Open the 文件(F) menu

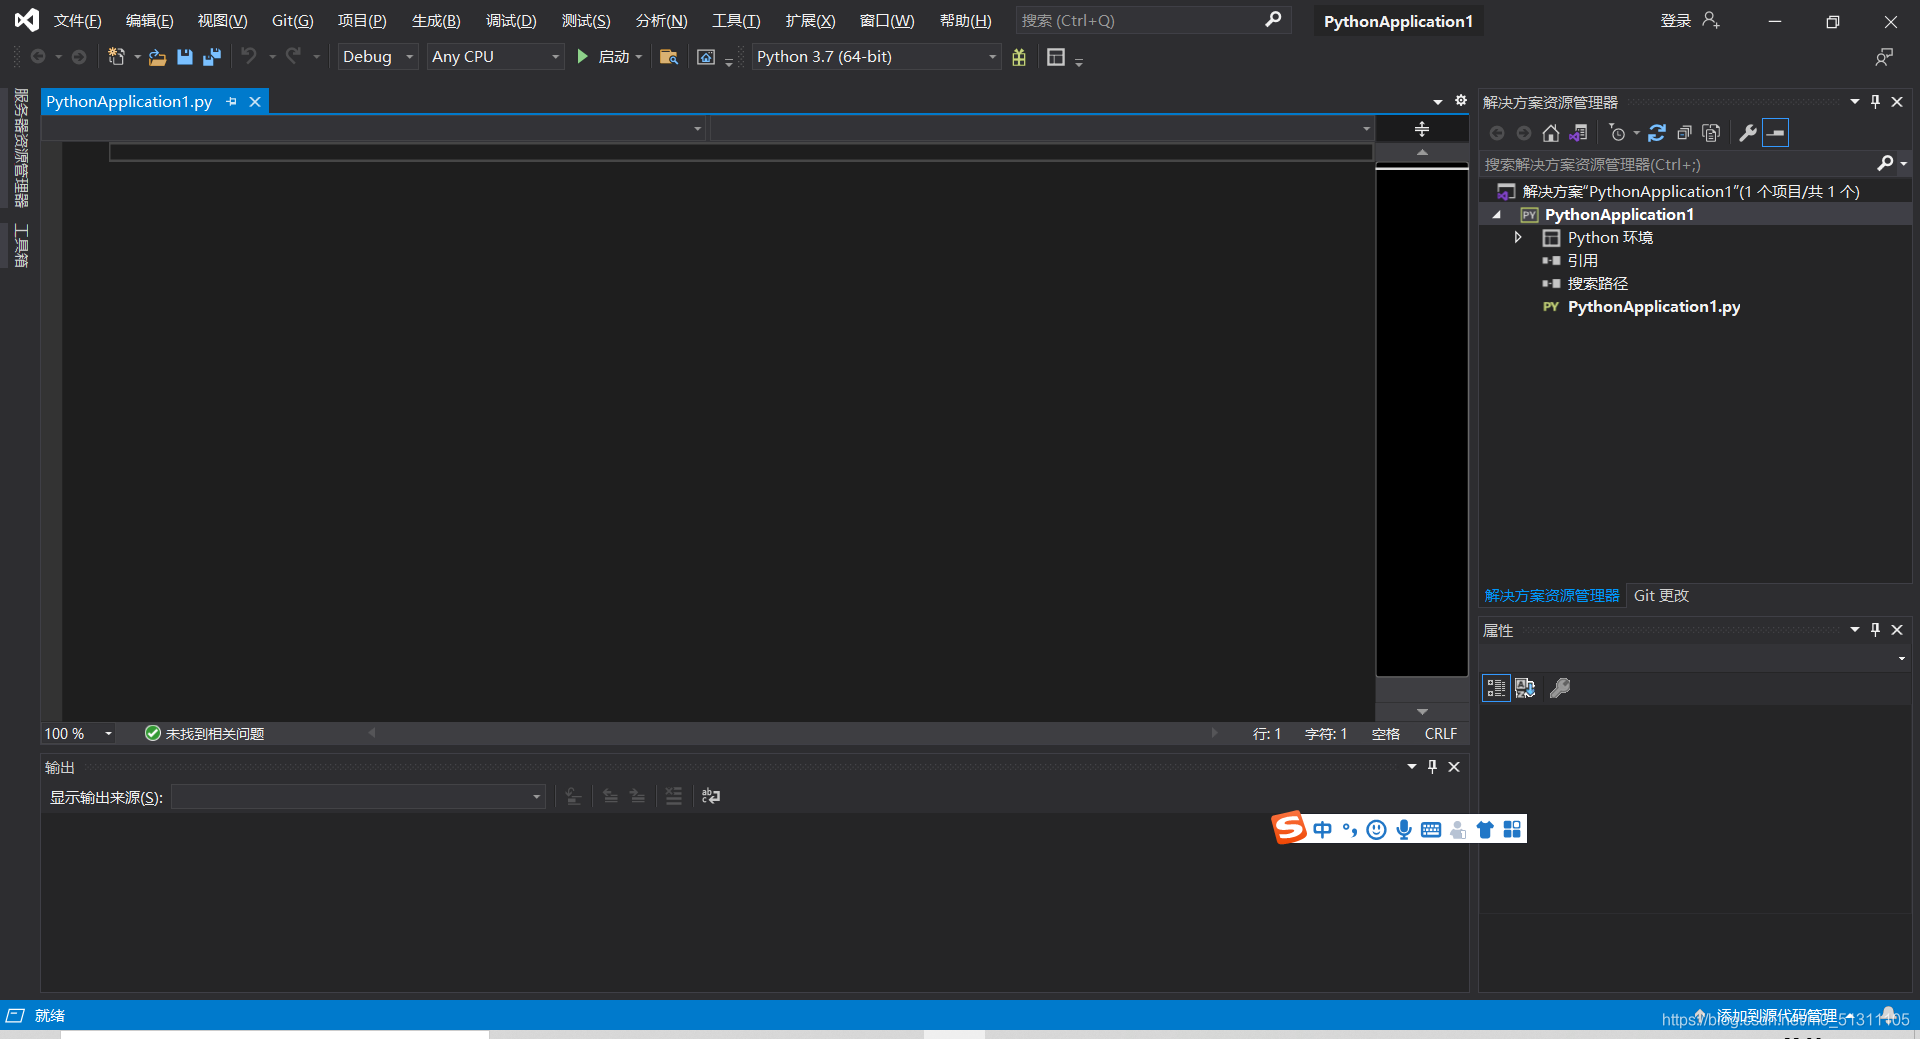[78, 21]
